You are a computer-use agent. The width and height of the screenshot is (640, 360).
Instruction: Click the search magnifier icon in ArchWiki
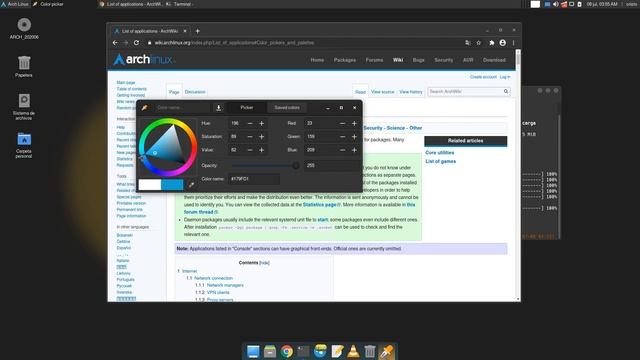pos(506,91)
